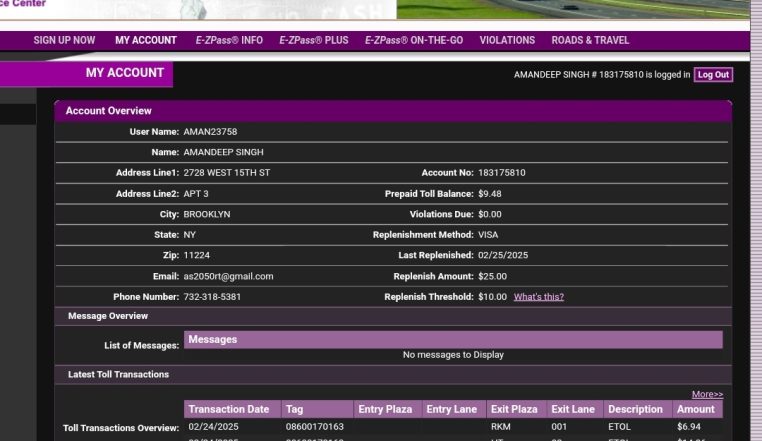Click the transaction date 02/24/2025 cell
This screenshot has width=762, height=441.
tap(213, 426)
